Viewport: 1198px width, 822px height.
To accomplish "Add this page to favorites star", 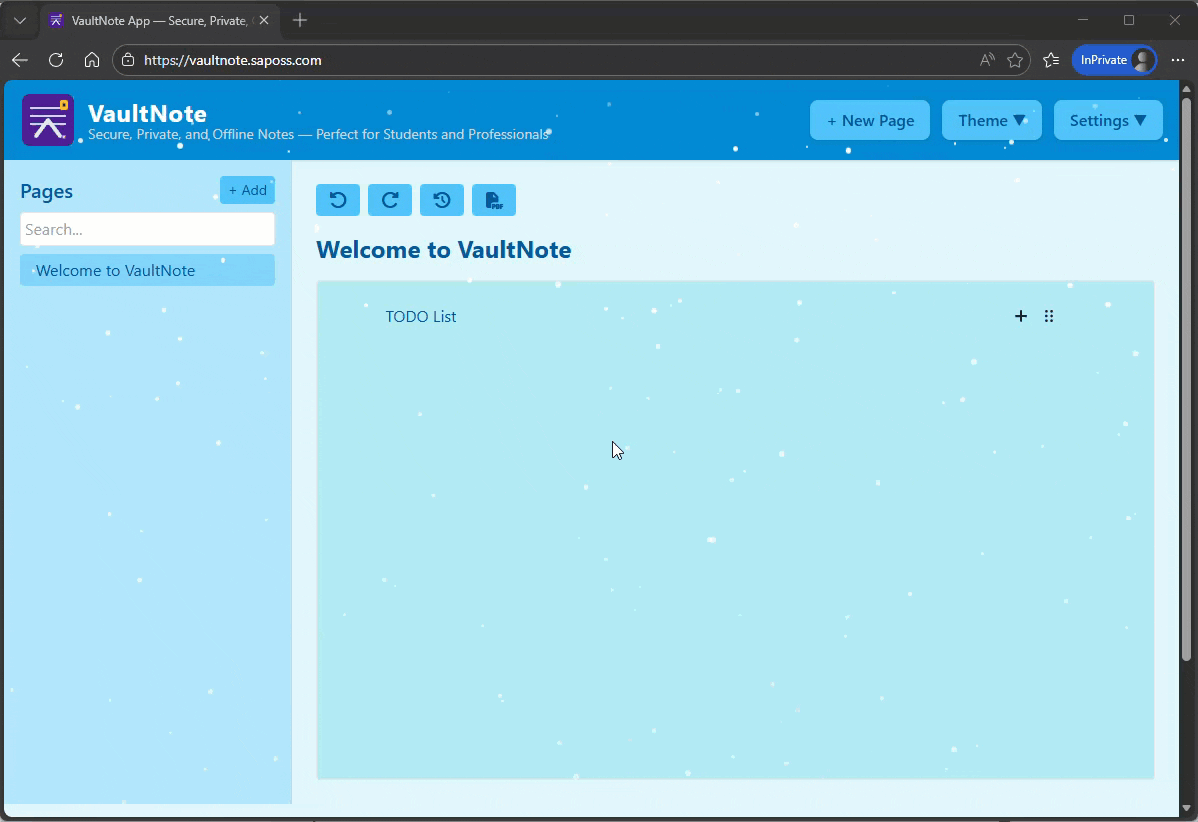I will 1015,60.
